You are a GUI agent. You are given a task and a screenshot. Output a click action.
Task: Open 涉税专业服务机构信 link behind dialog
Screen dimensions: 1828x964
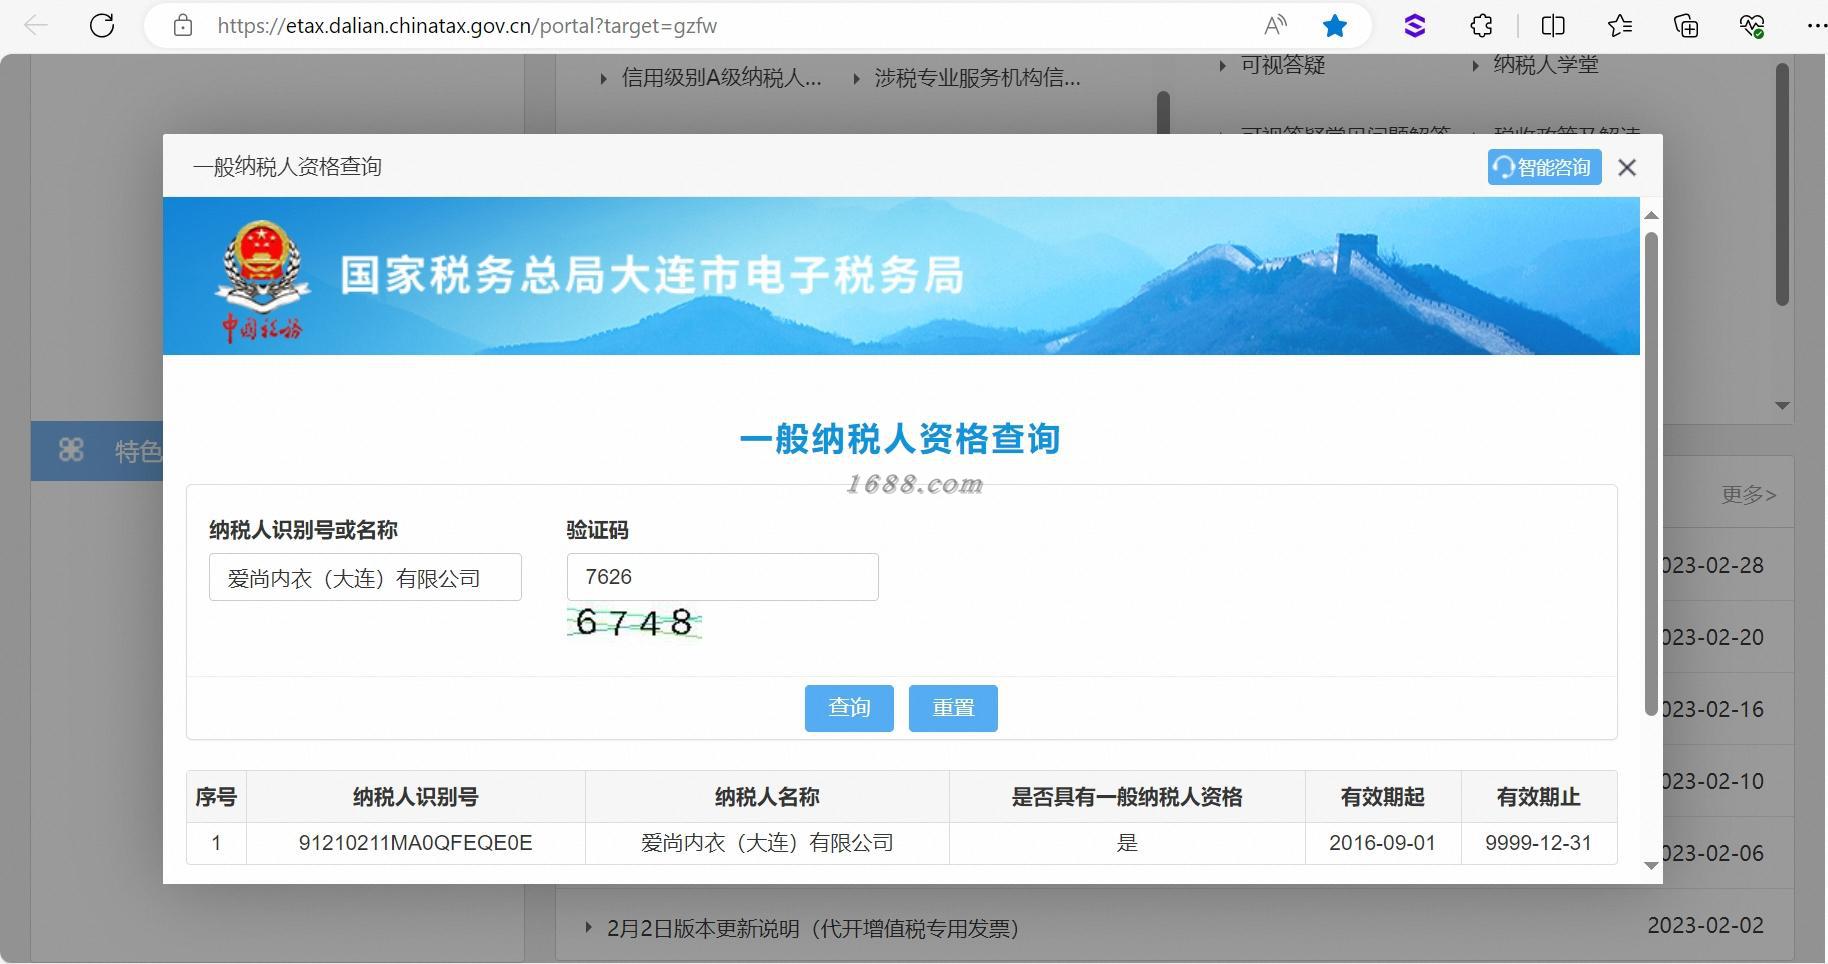(x=977, y=78)
